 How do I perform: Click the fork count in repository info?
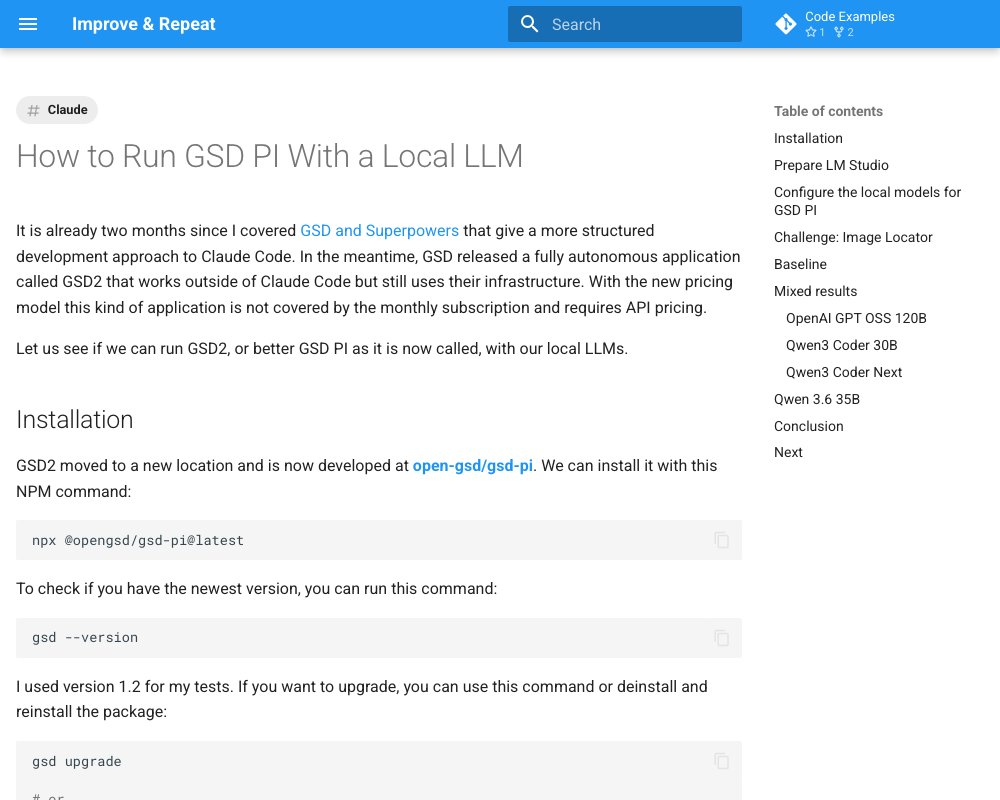coord(844,32)
